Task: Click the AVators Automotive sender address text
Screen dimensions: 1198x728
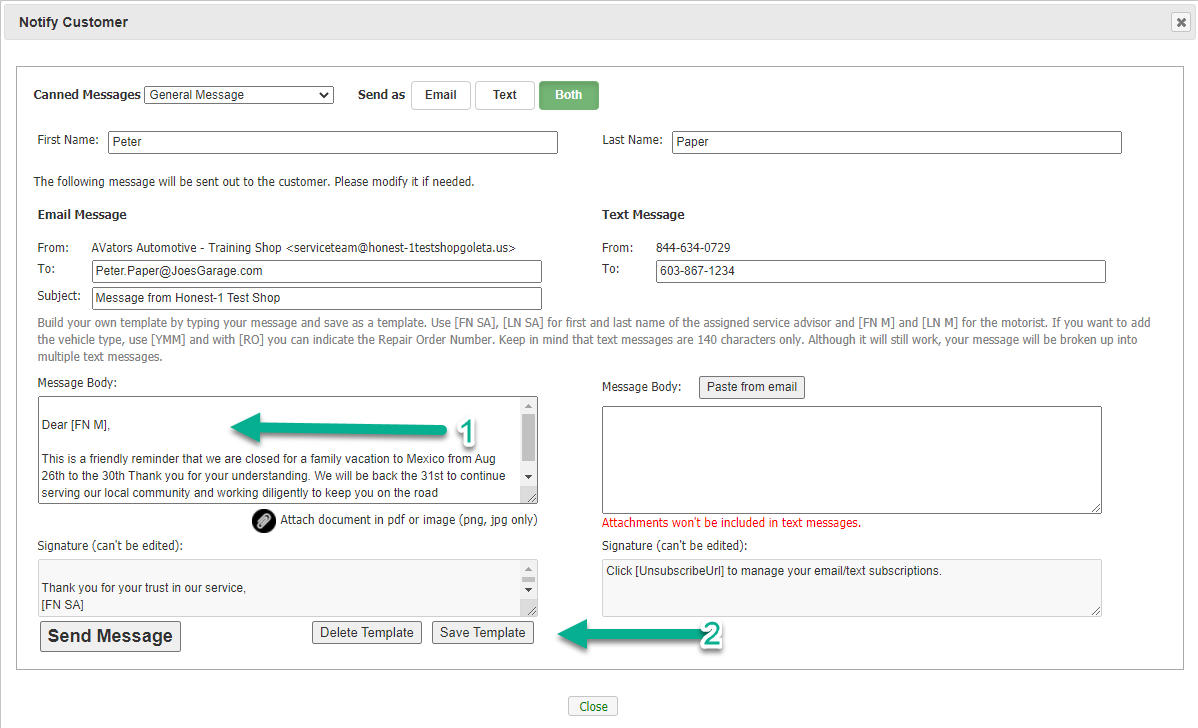Action: pyautogui.click(x=303, y=248)
